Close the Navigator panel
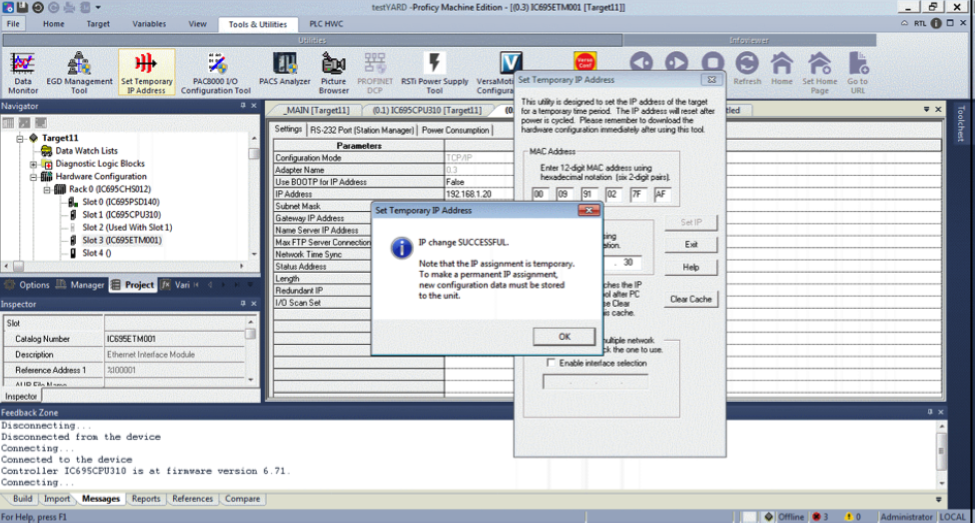 [x=254, y=106]
